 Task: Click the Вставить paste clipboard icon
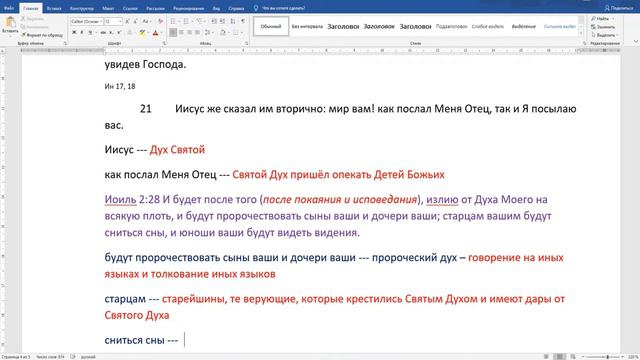click(x=10, y=22)
